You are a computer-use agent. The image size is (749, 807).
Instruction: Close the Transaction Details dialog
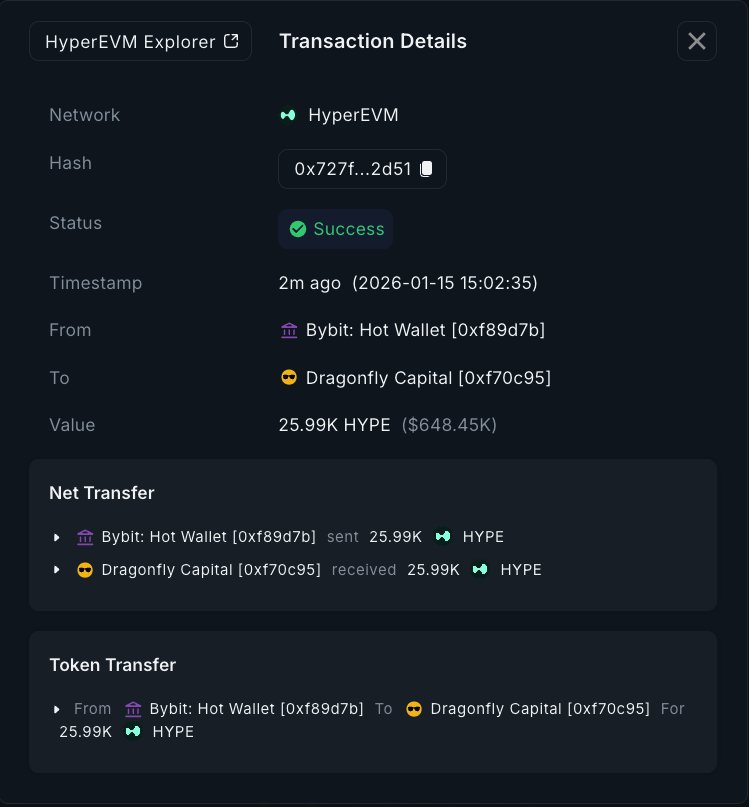[x=697, y=41]
